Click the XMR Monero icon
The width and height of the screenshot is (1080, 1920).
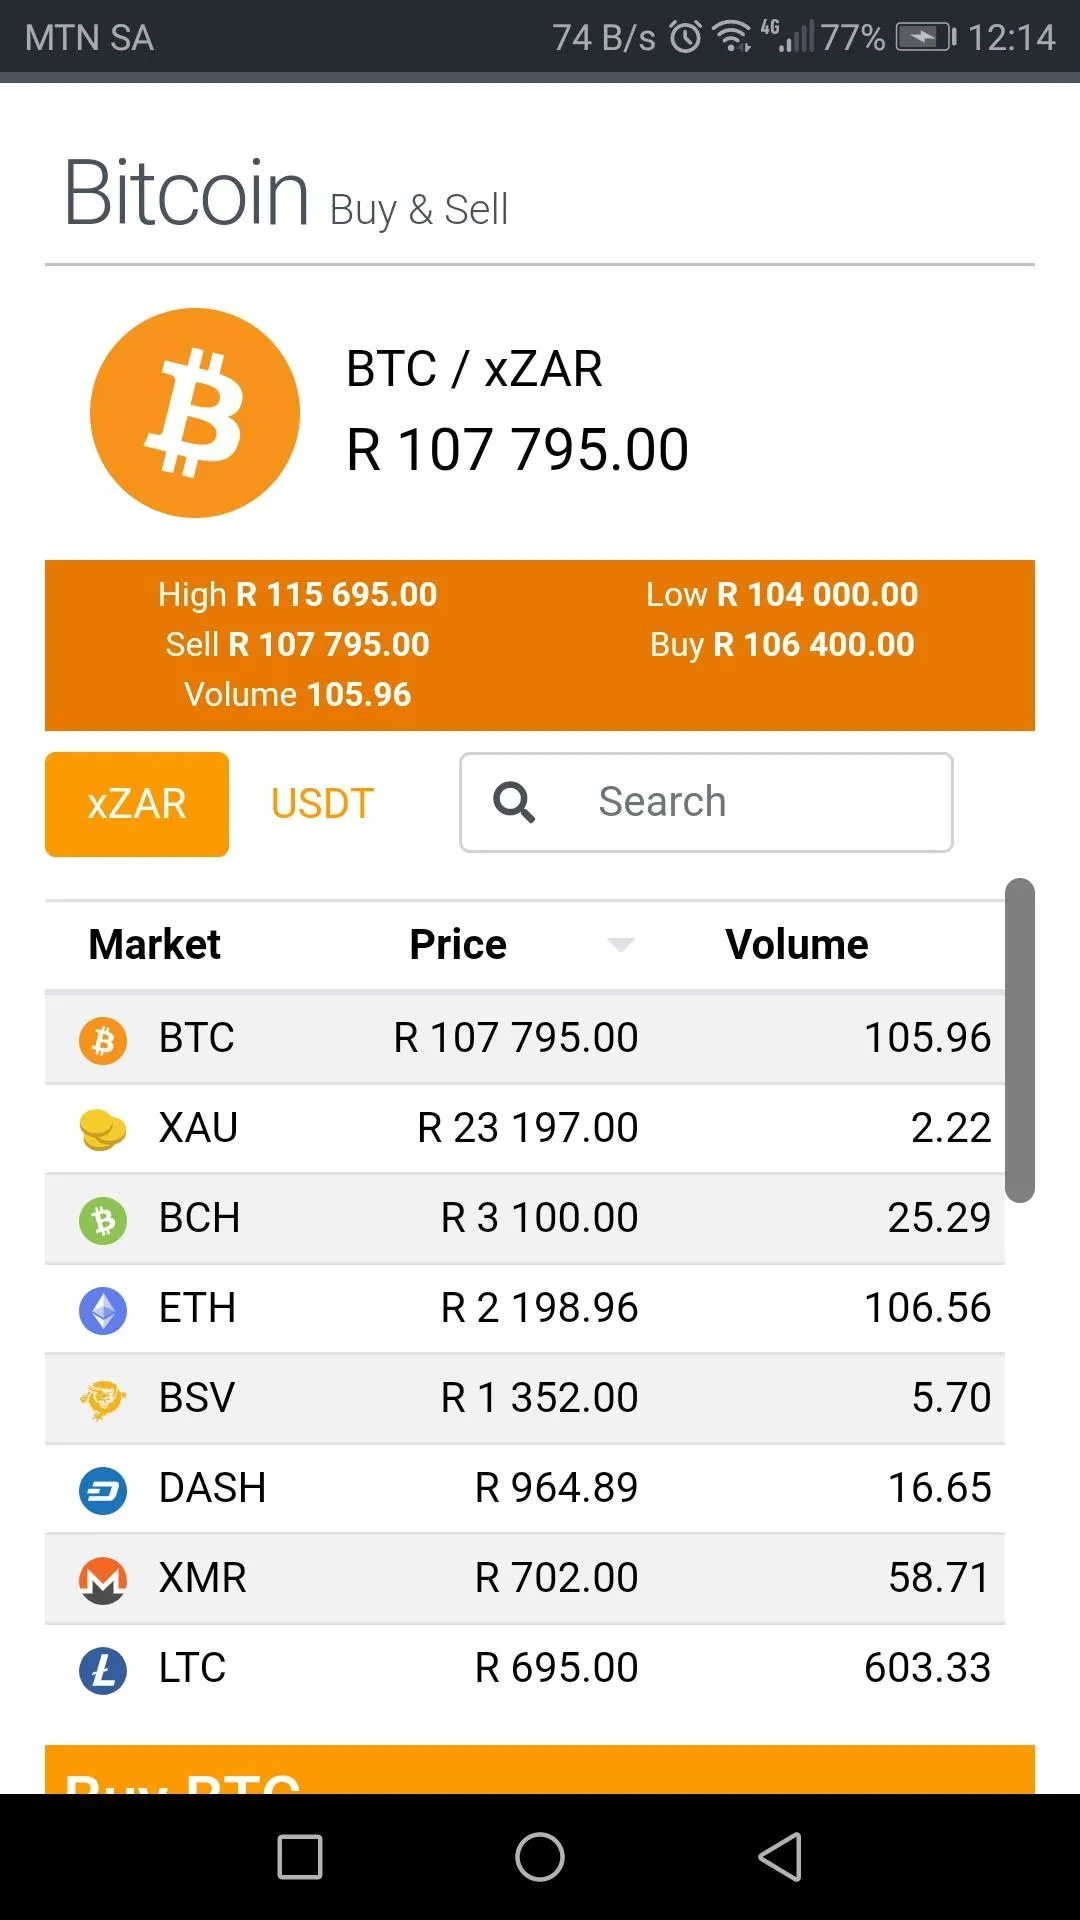pyautogui.click(x=103, y=1580)
